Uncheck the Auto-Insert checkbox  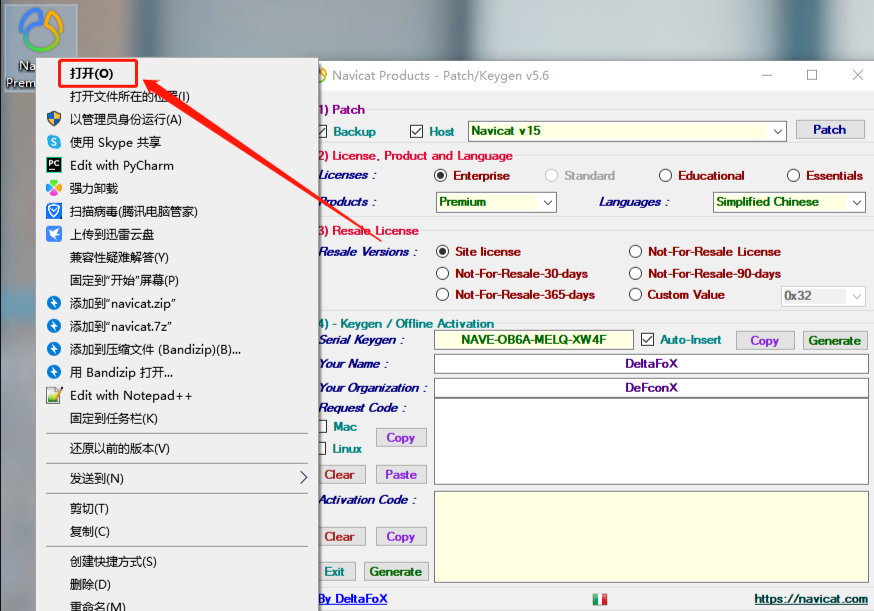point(647,340)
